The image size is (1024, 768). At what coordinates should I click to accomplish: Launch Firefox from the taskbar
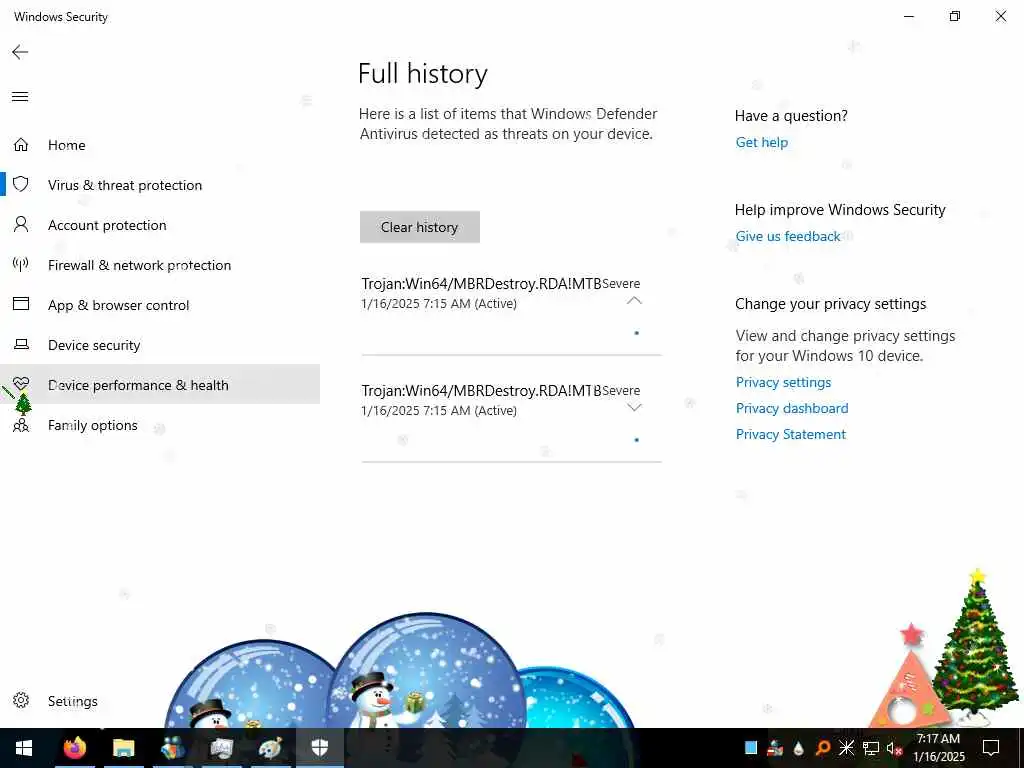74,748
